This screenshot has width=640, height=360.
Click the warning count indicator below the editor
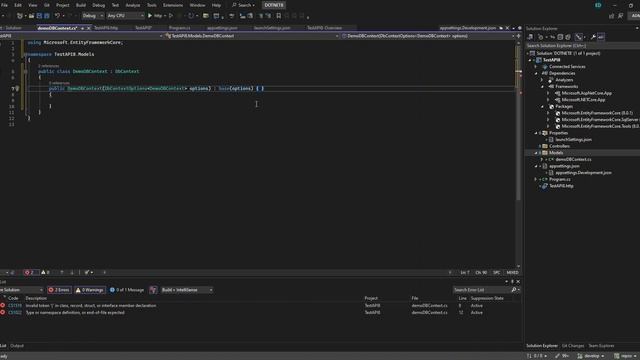(x=45, y=272)
